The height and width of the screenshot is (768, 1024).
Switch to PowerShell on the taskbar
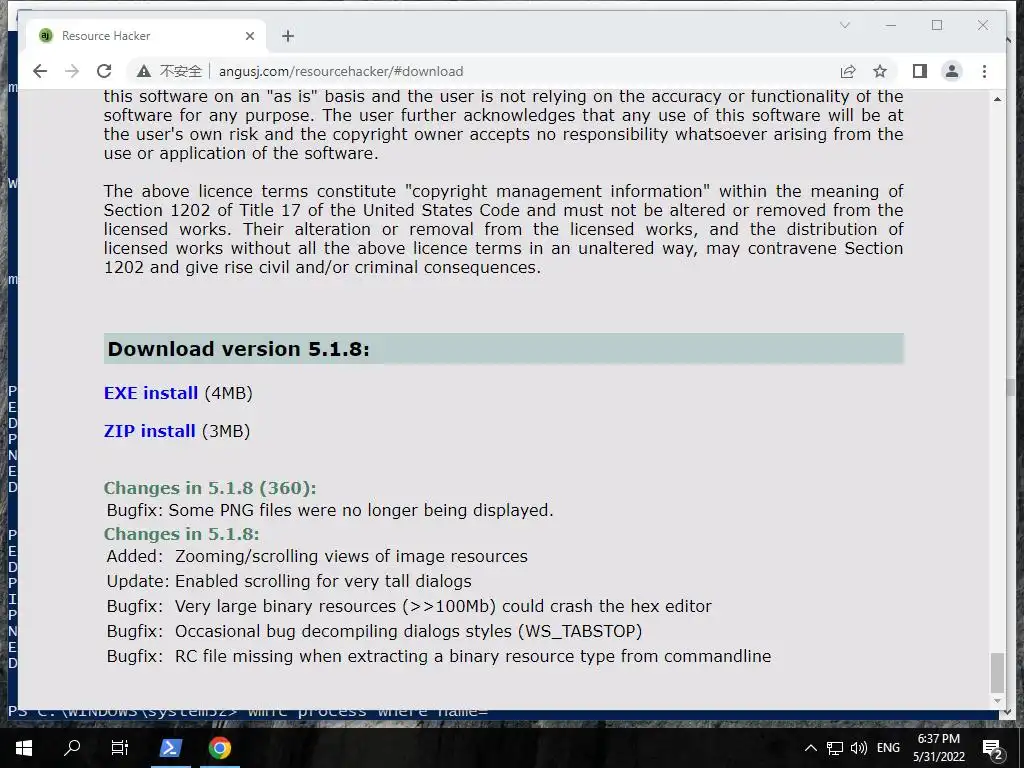tap(170, 748)
